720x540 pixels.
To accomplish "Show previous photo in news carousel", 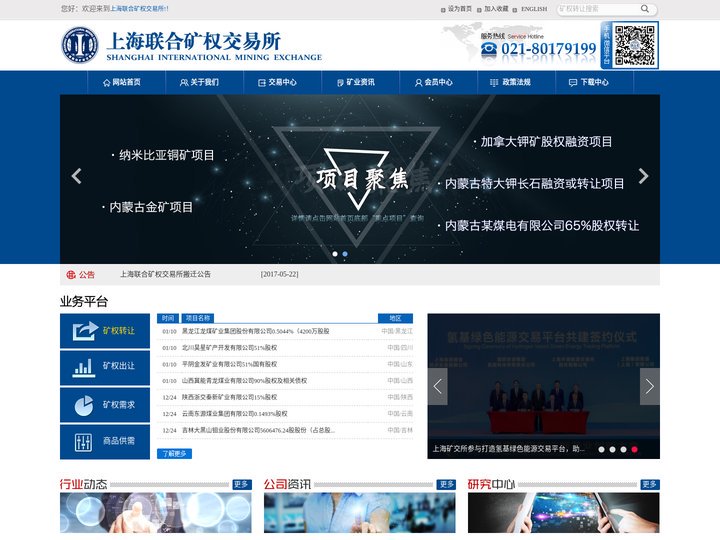I will click(x=438, y=386).
